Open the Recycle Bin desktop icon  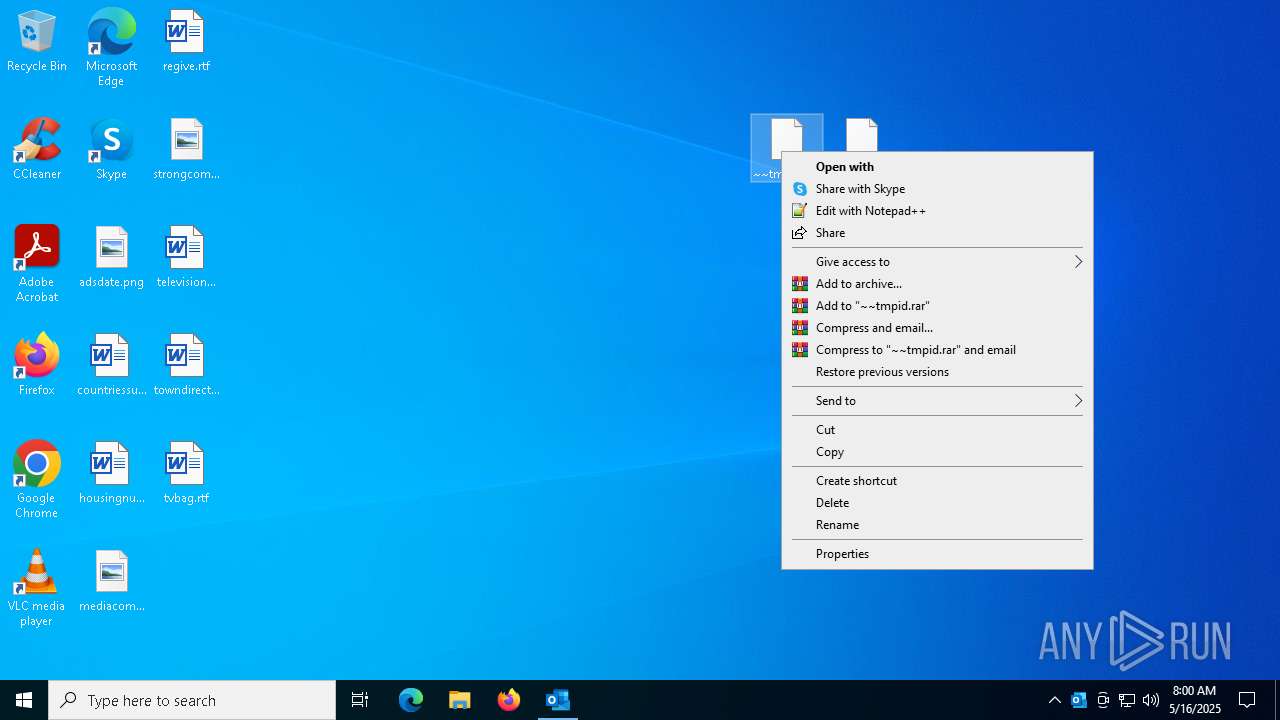pyautogui.click(x=37, y=42)
